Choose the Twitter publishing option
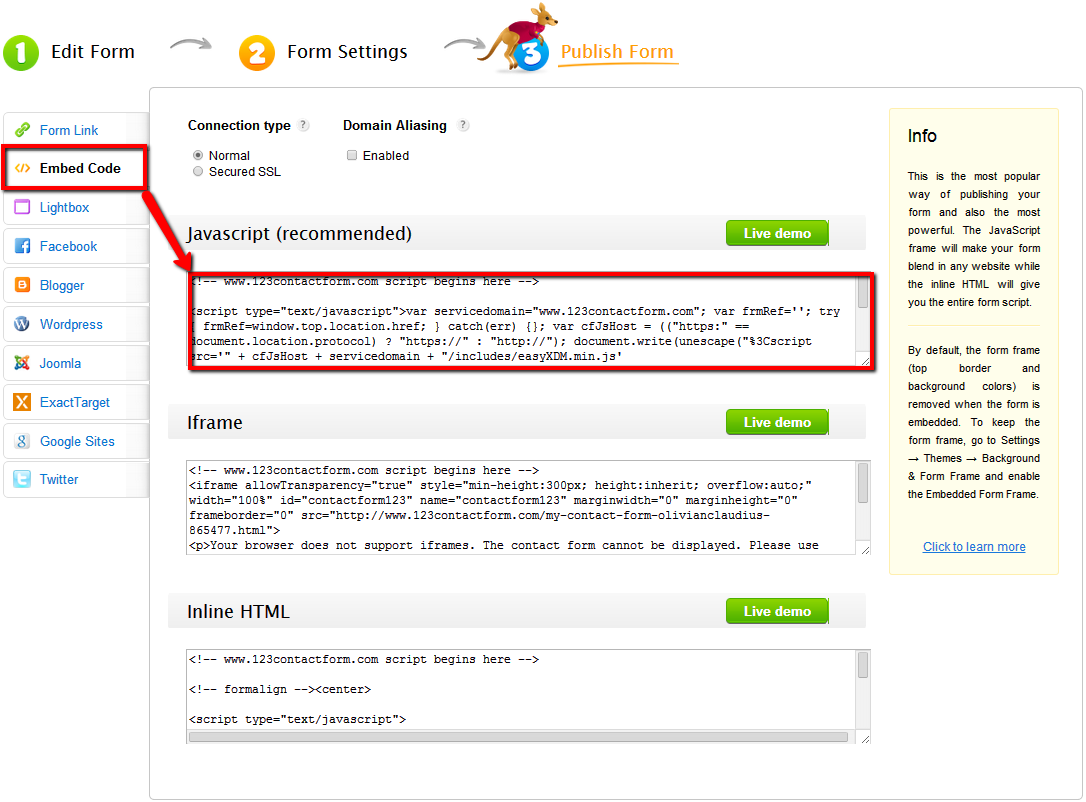This screenshot has width=1086, height=802. point(76,479)
